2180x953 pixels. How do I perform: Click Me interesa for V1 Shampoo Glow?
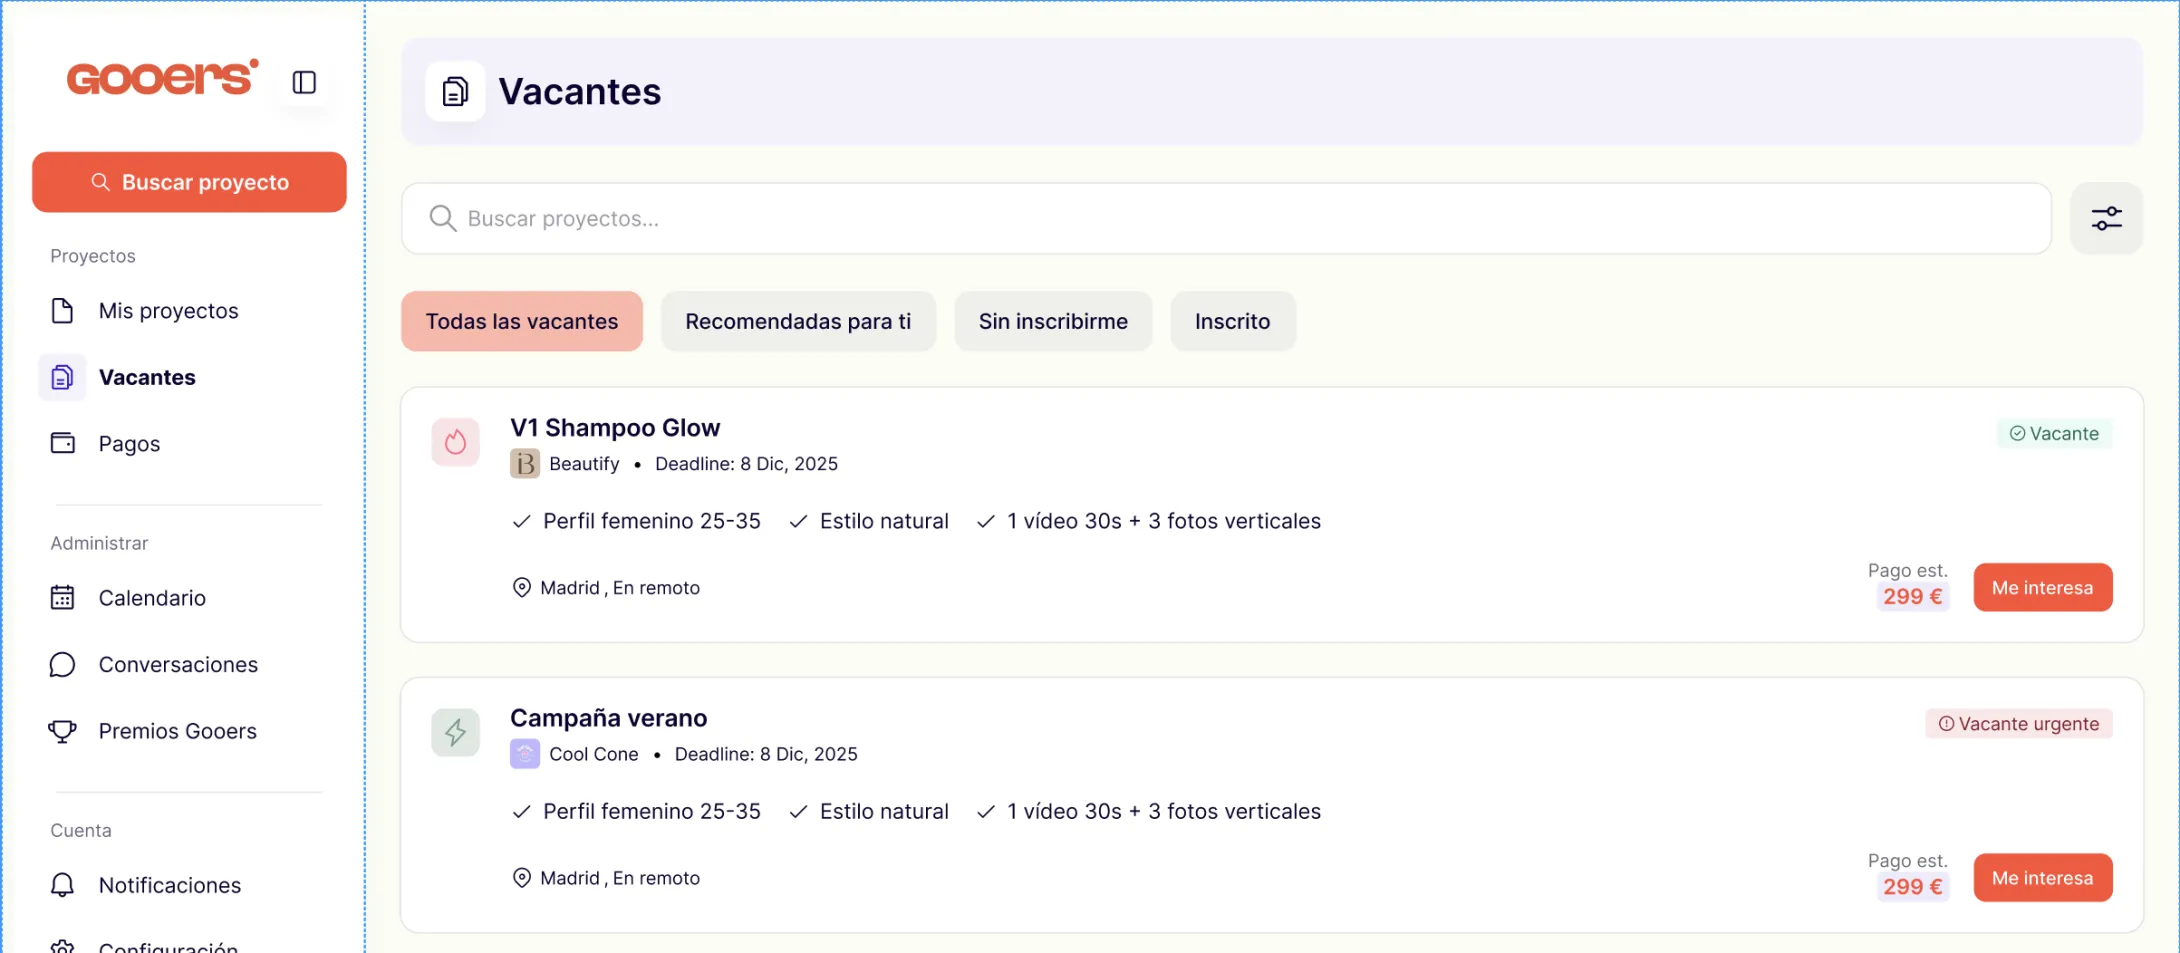click(2041, 588)
